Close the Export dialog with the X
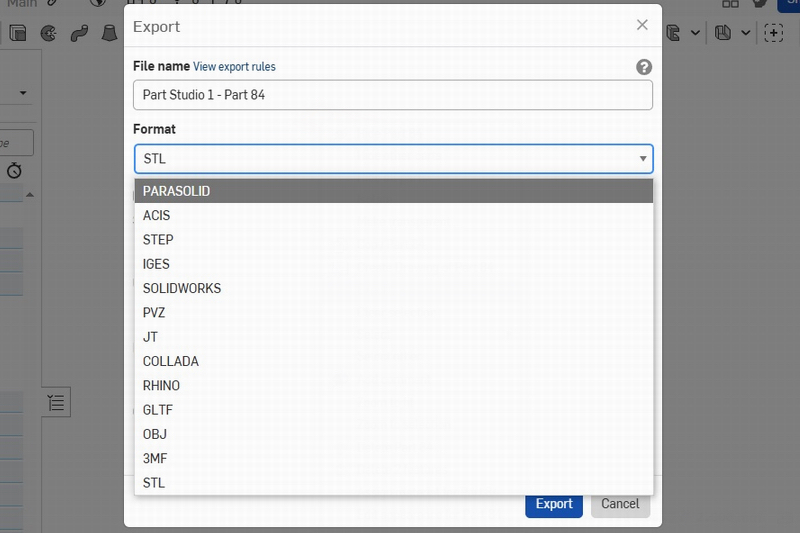Screen dimensions: 800x533 (642, 25)
